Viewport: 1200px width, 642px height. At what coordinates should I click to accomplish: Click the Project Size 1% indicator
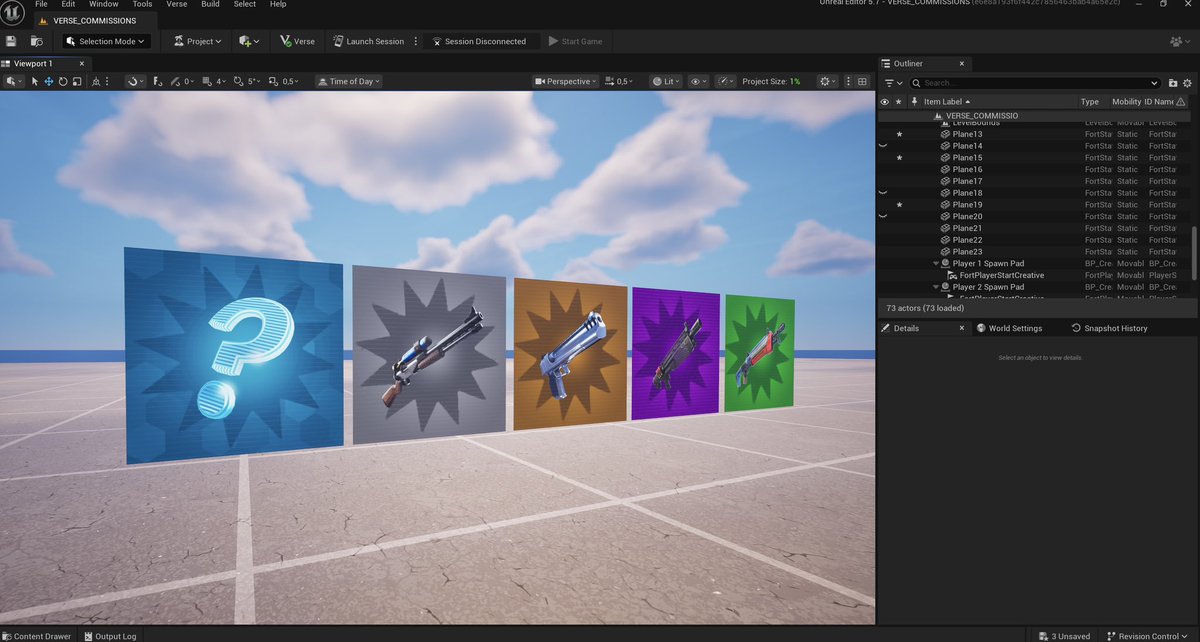click(771, 81)
